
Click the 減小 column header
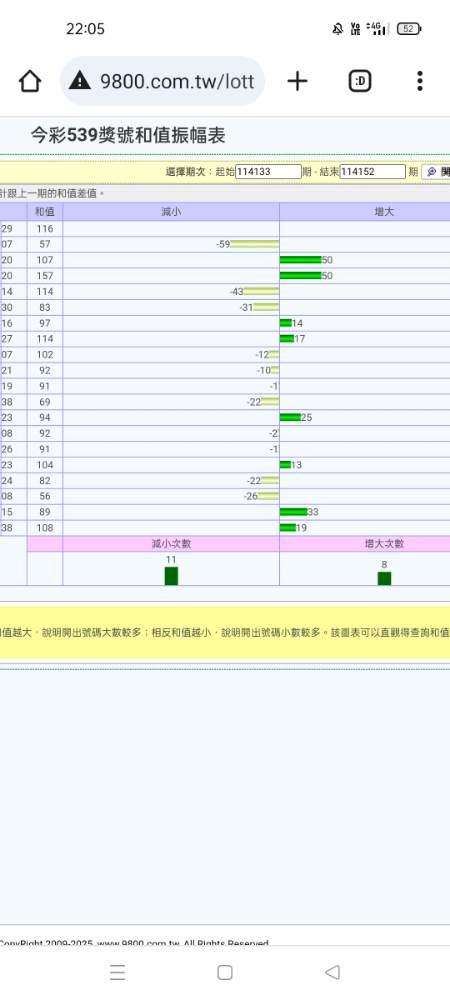click(x=171, y=212)
